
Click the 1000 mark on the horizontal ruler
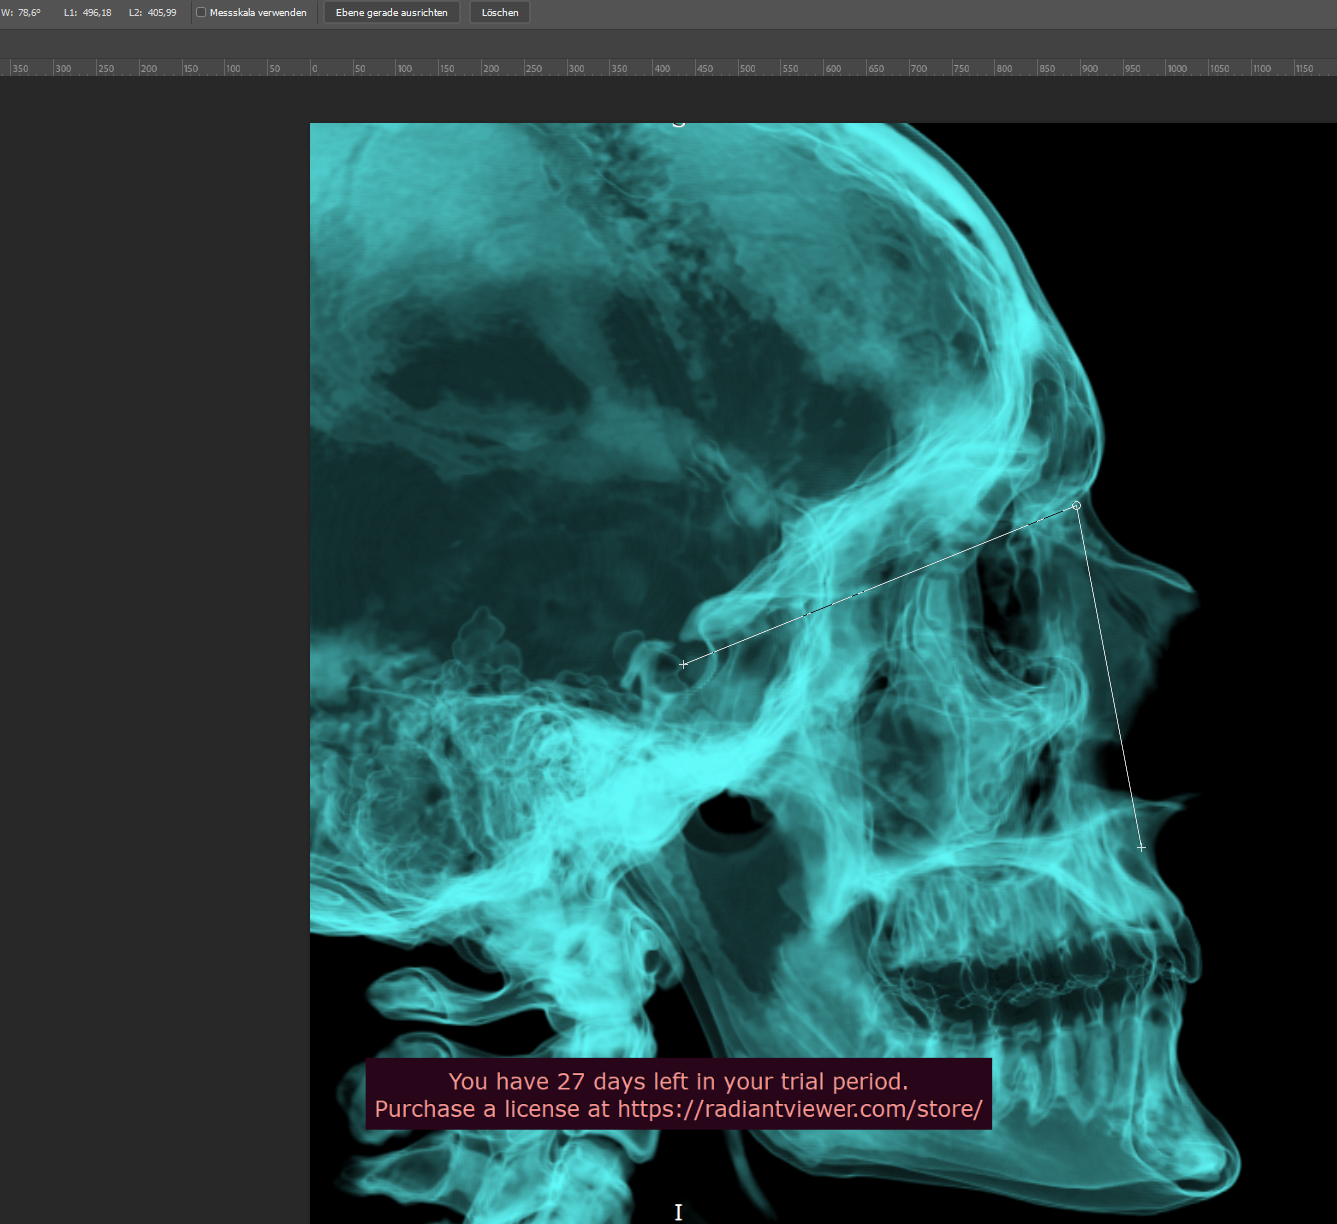coord(1176,68)
